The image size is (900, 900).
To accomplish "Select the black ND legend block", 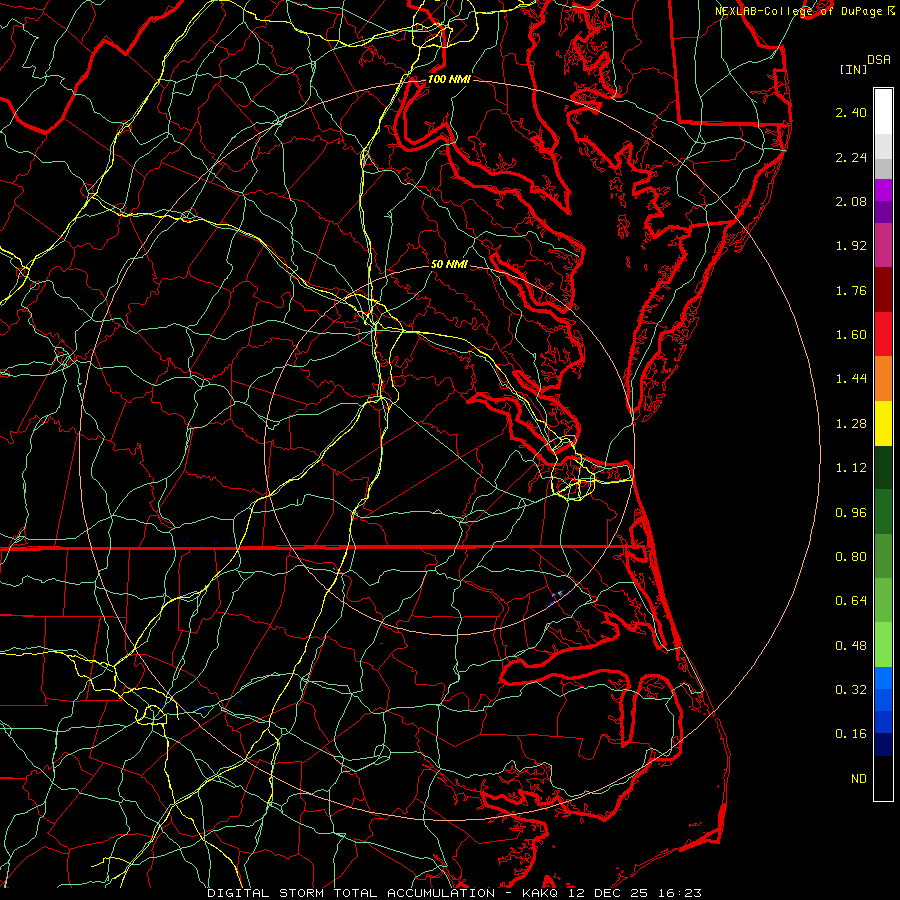I will (883, 778).
